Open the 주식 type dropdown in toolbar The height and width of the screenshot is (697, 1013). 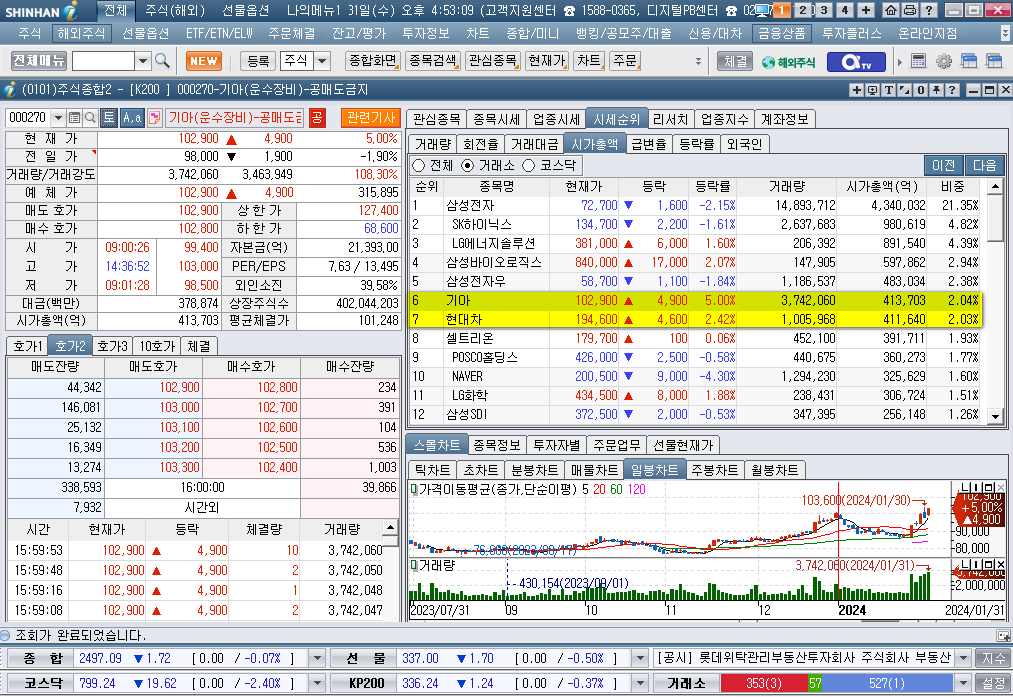click(x=322, y=61)
